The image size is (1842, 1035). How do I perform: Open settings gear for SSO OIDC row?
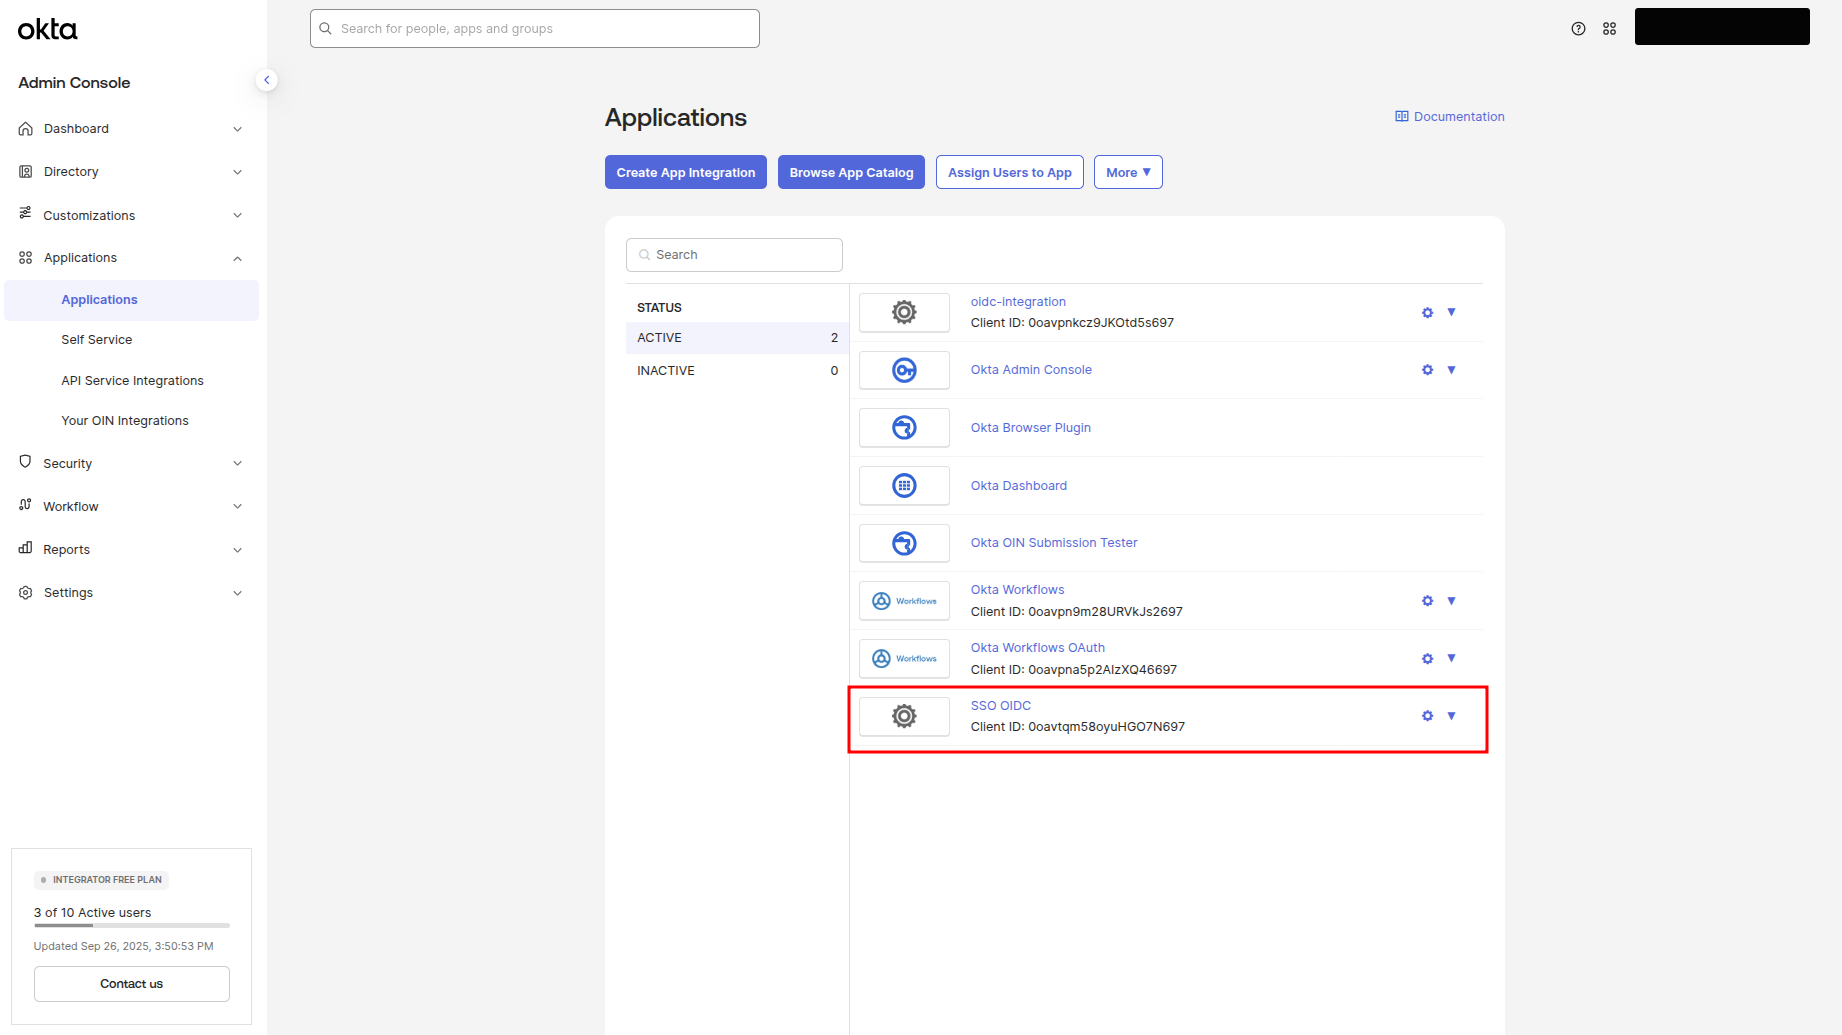1427,716
